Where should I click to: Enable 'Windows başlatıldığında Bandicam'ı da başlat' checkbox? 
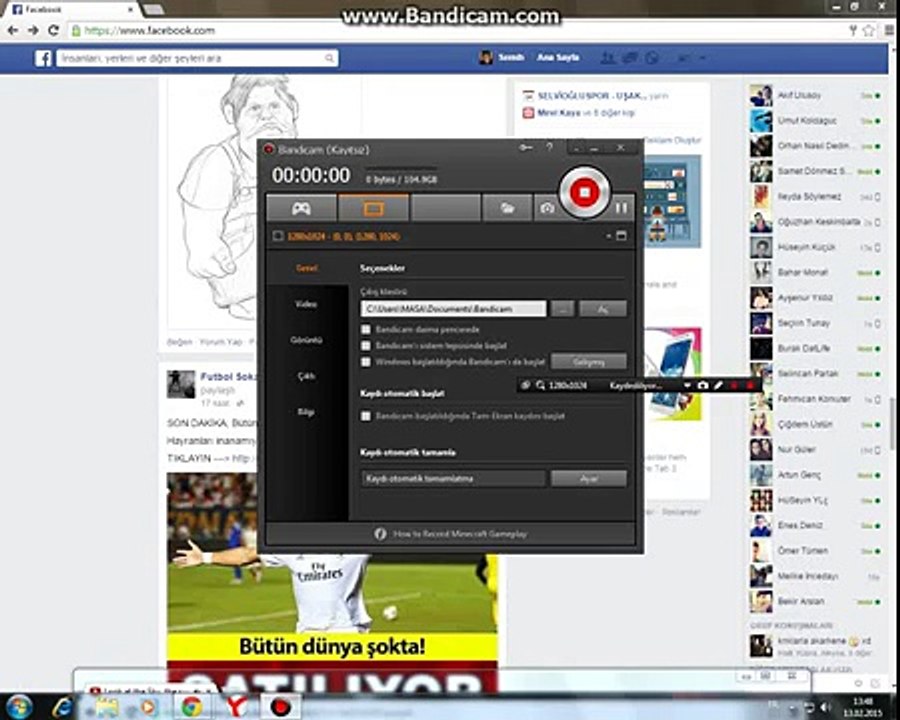[x=366, y=362]
